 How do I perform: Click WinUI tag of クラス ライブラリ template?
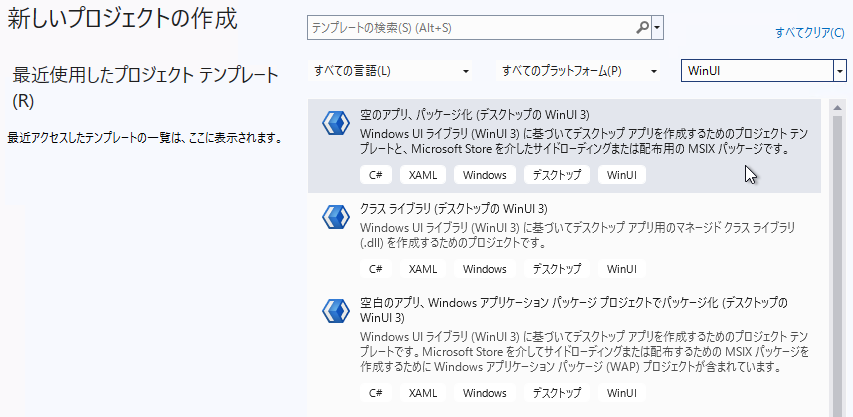tap(622, 269)
